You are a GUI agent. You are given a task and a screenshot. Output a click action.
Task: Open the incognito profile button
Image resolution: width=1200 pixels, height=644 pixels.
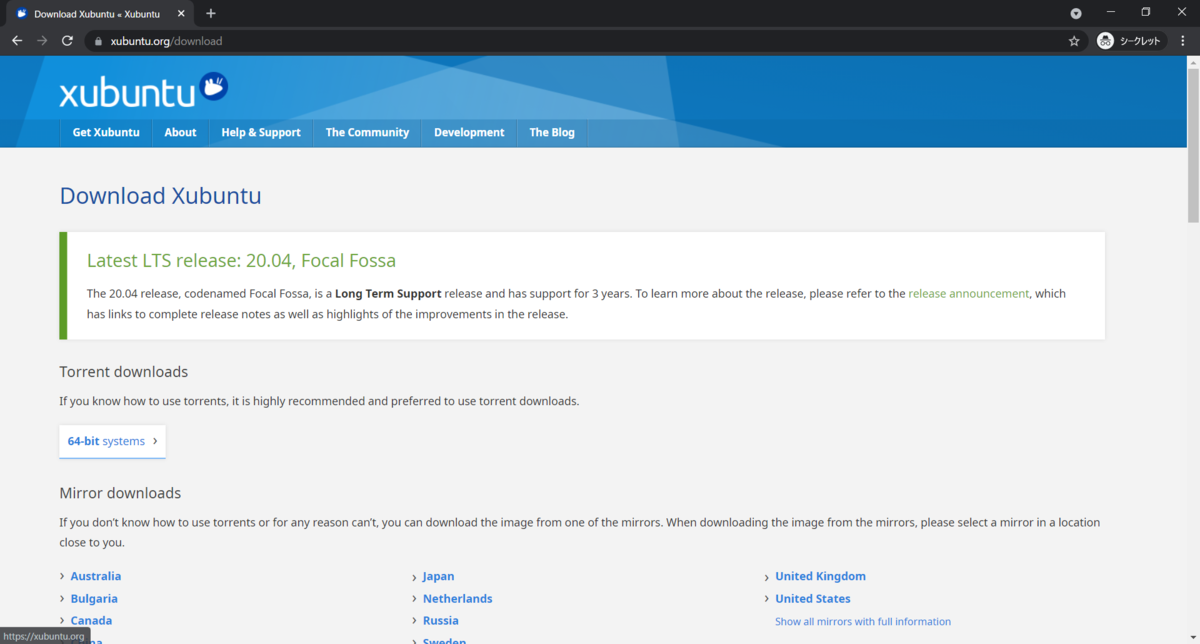(1130, 41)
